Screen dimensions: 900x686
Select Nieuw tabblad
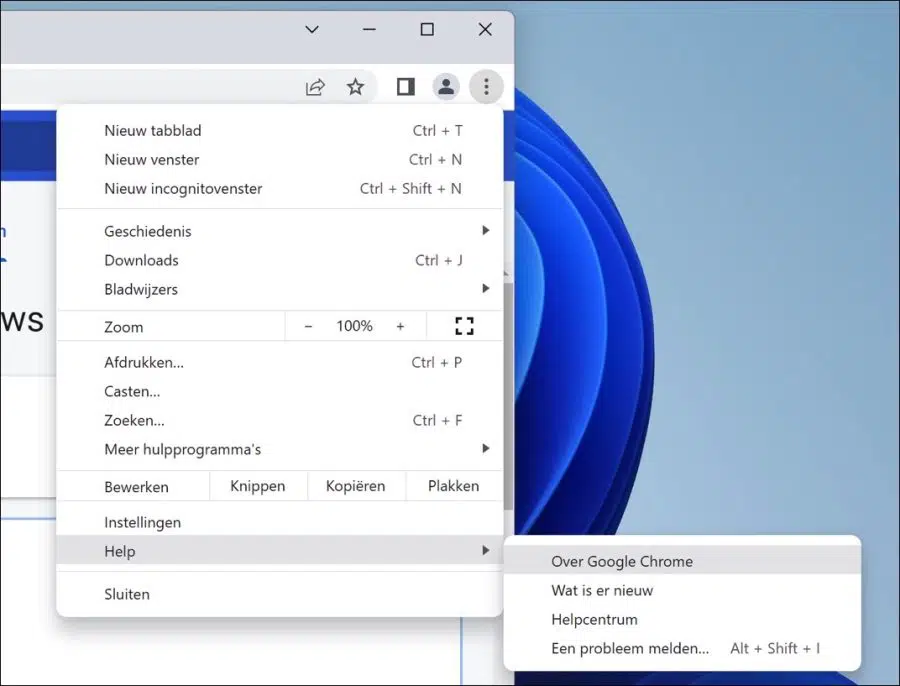coord(280,131)
